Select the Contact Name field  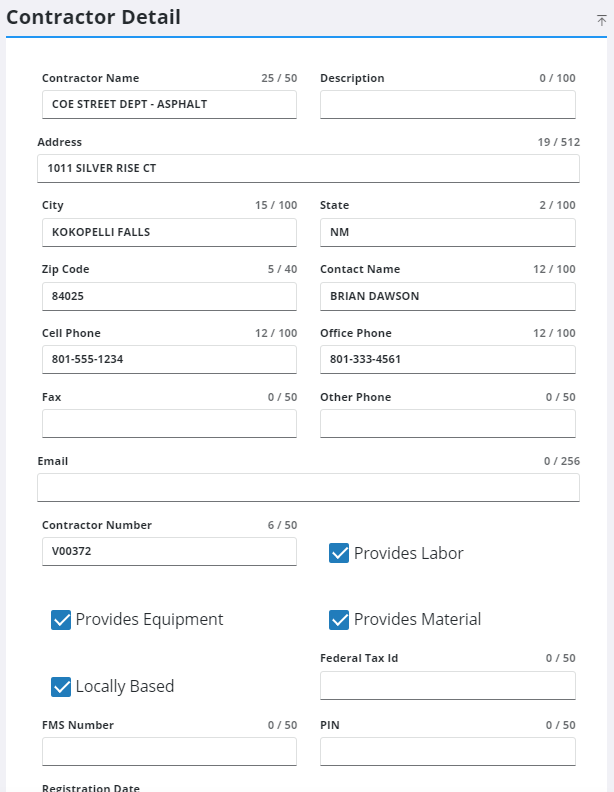pos(447,297)
